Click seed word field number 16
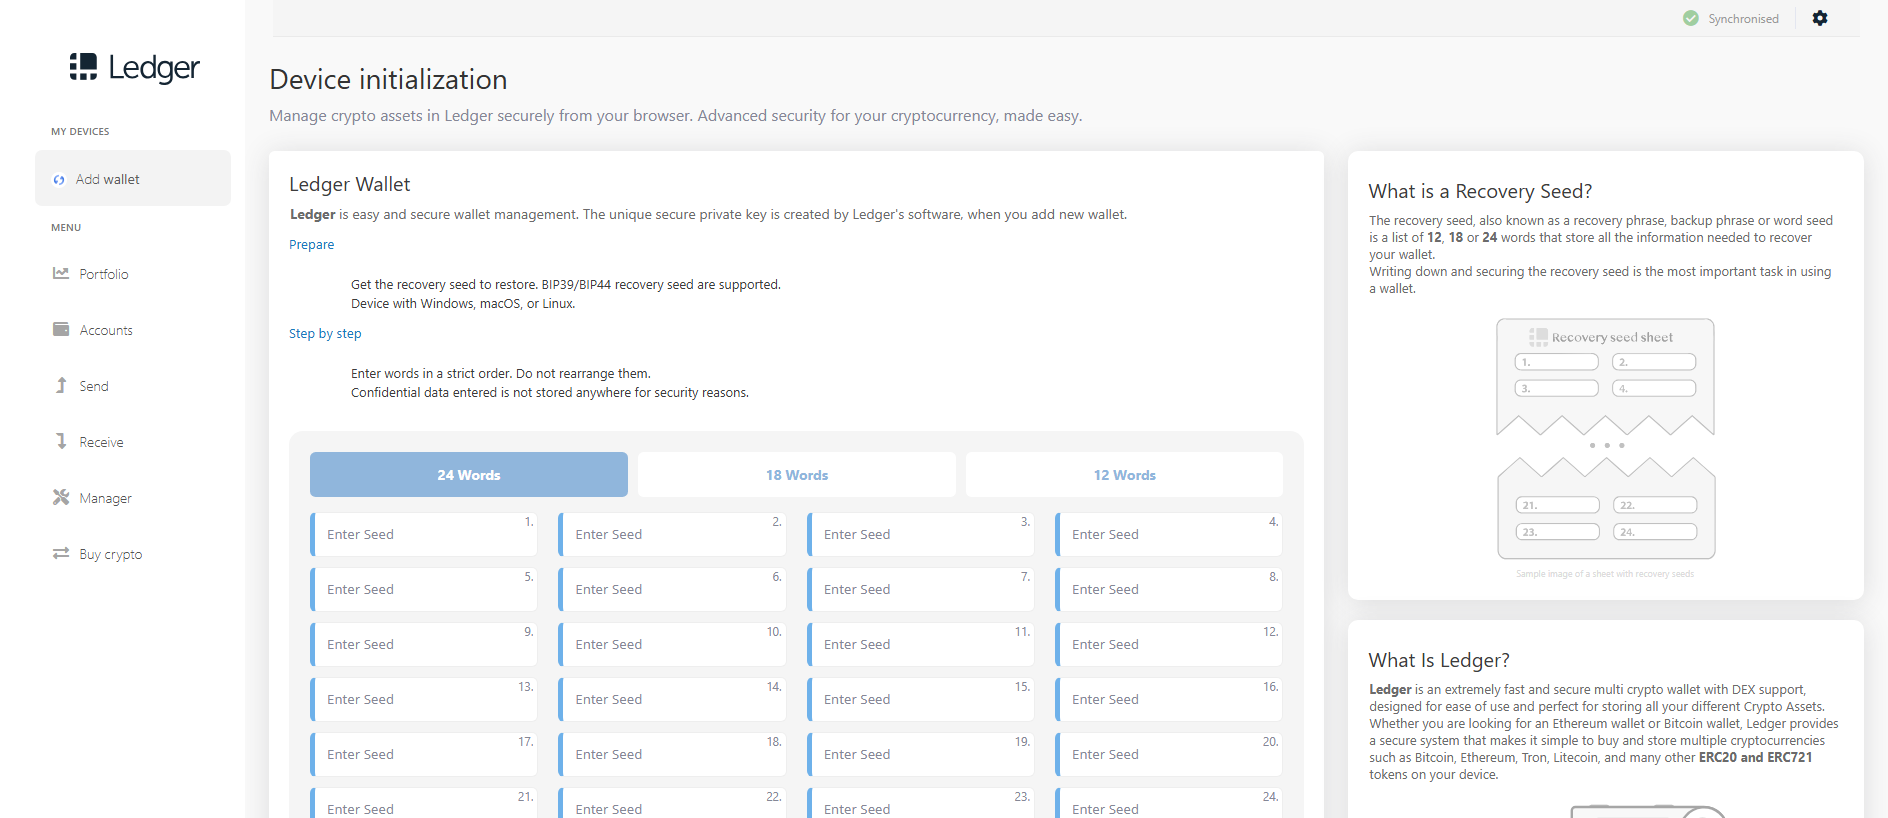 click(1169, 699)
